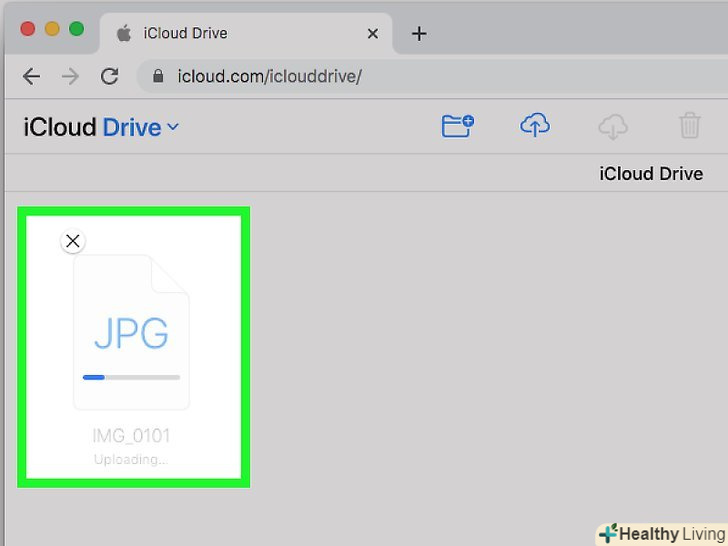Click the Apple logo favicon on the tab
This screenshot has width=728, height=546.
coord(124,33)
